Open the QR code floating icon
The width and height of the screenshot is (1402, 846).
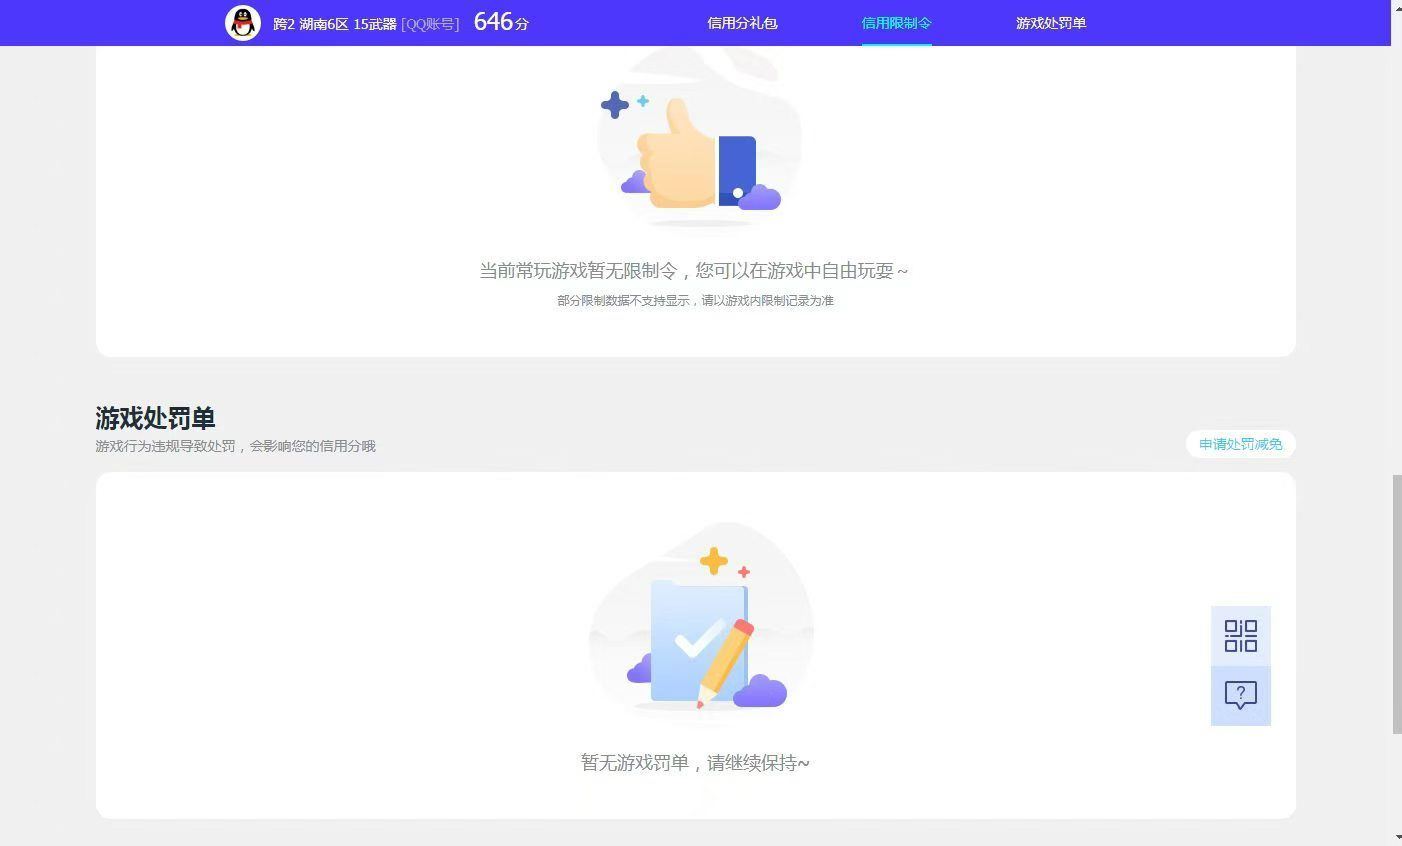click(x=1240, y=636)
